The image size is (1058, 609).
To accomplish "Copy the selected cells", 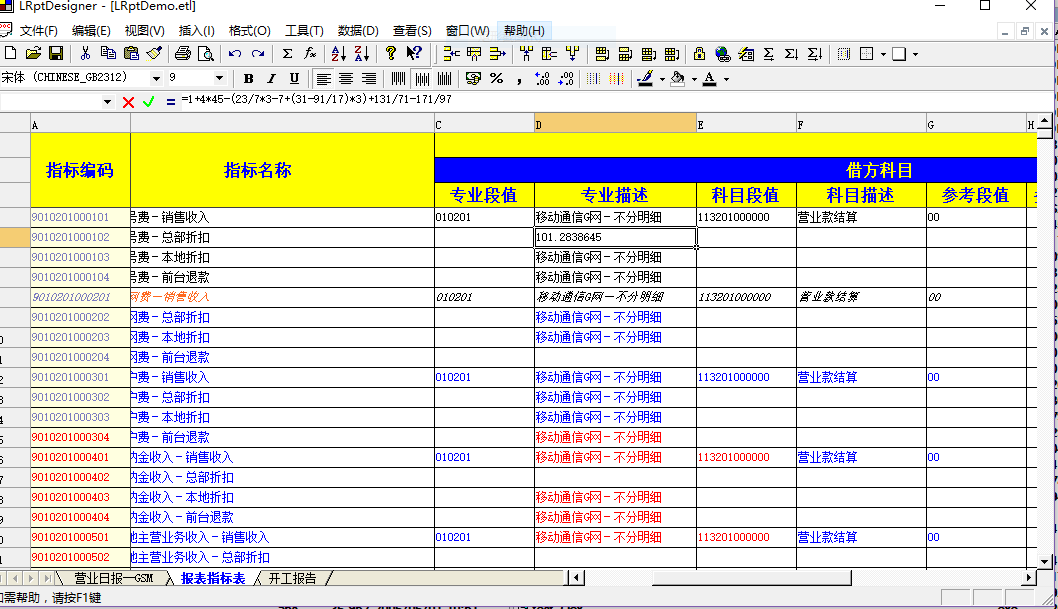I will coord(108,53).
